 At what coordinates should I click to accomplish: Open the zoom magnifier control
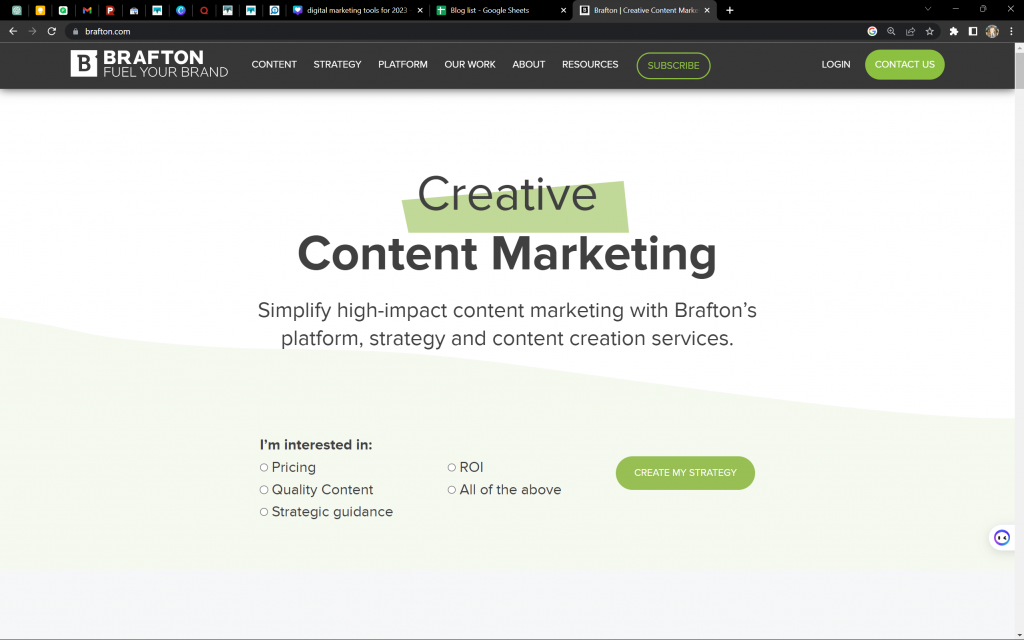[891, 31]
